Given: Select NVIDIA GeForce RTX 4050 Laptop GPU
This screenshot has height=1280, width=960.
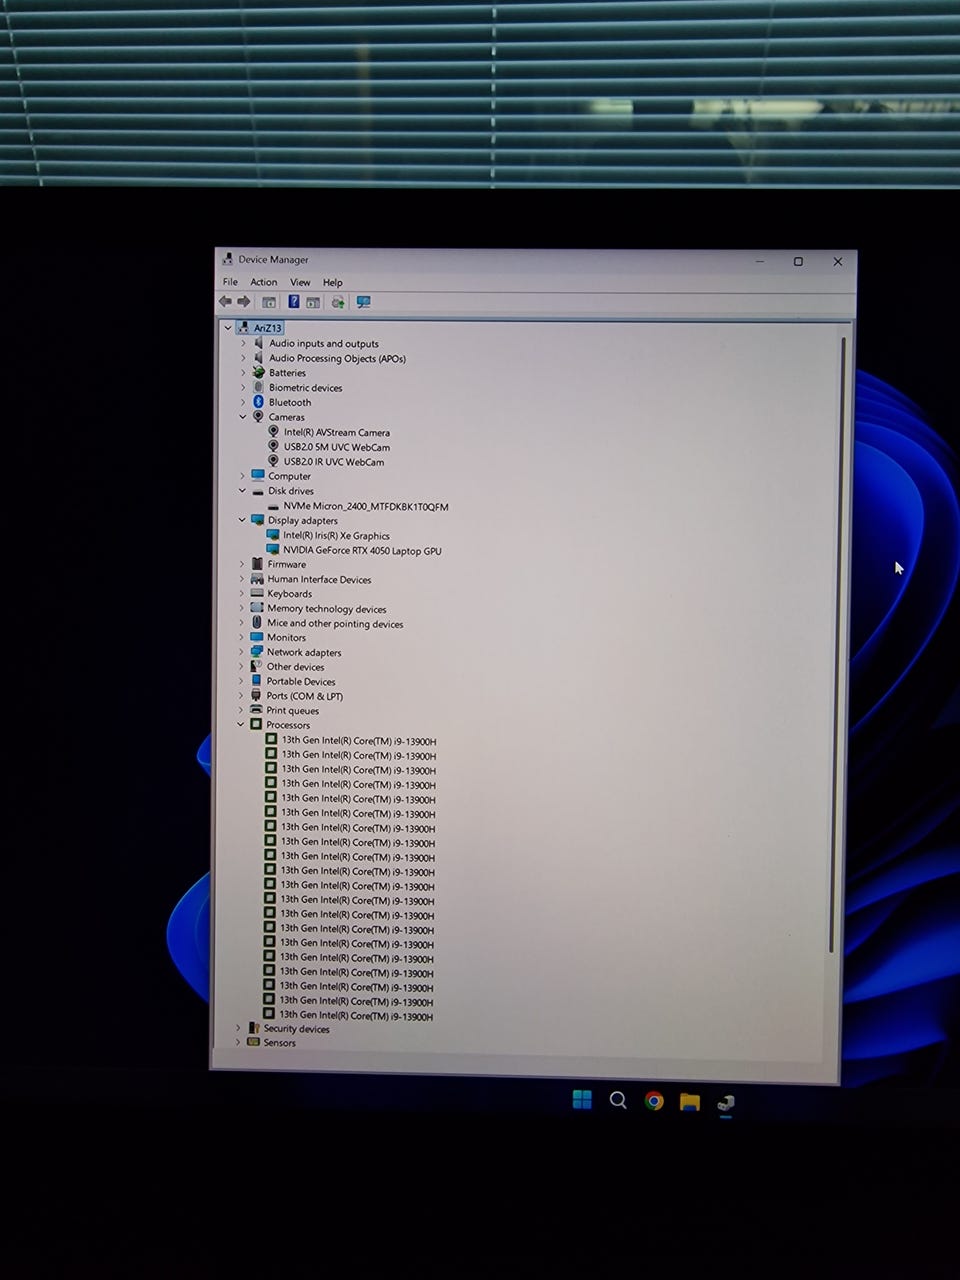Looking at the screenshot, I should click(x=354, y=550).
